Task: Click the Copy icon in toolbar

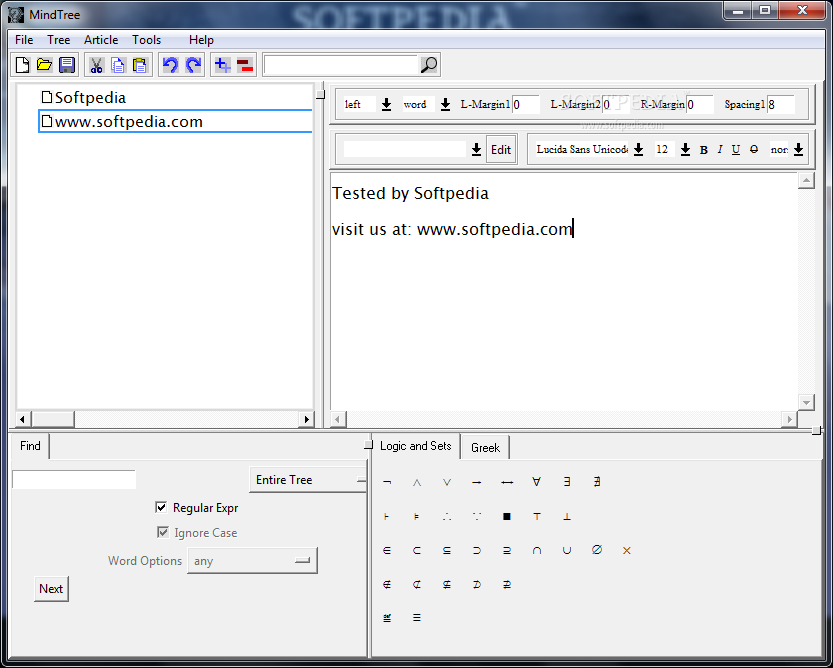Action: pos(118,65)
